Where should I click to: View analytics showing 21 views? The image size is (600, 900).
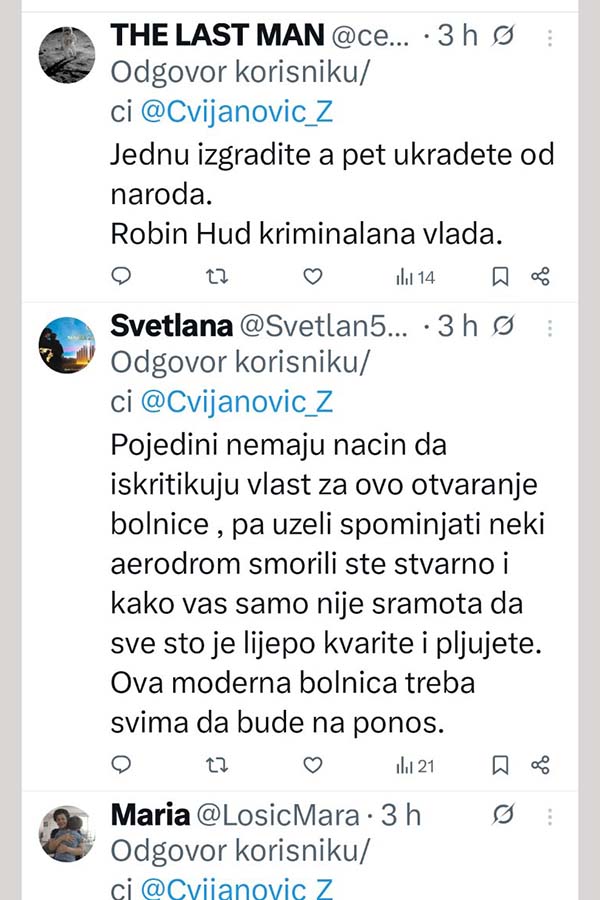pos(415,766)
